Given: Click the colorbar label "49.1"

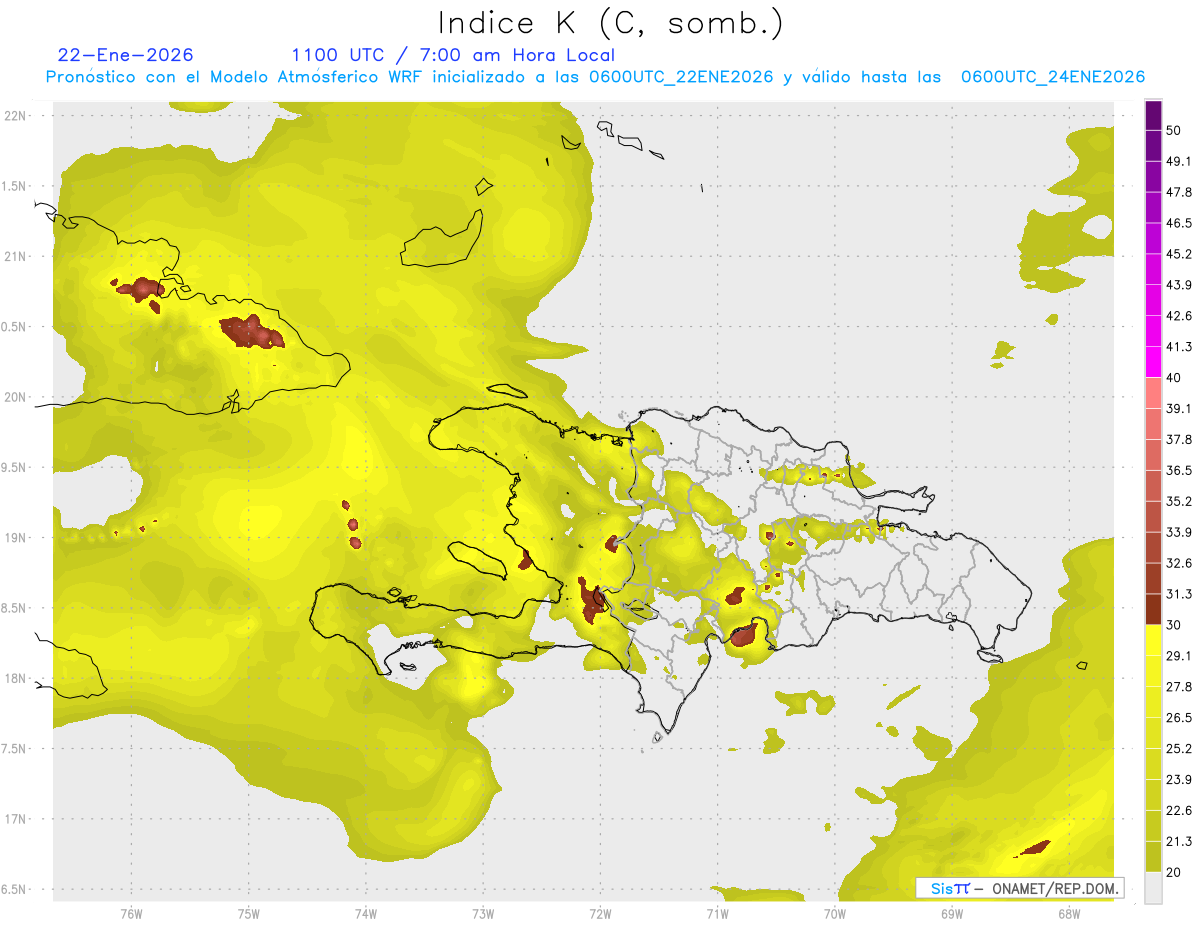Looking at the screenshot, I should pyautogui.click(x=1178, y=161).
